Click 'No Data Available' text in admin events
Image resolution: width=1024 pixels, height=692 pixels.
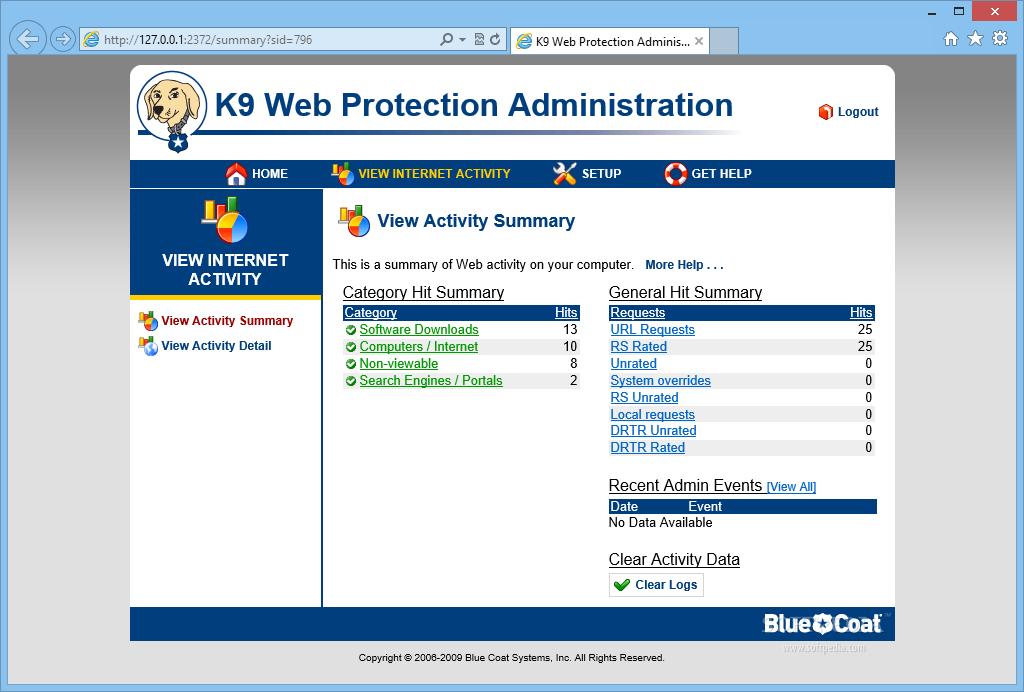tap(660, 523)
